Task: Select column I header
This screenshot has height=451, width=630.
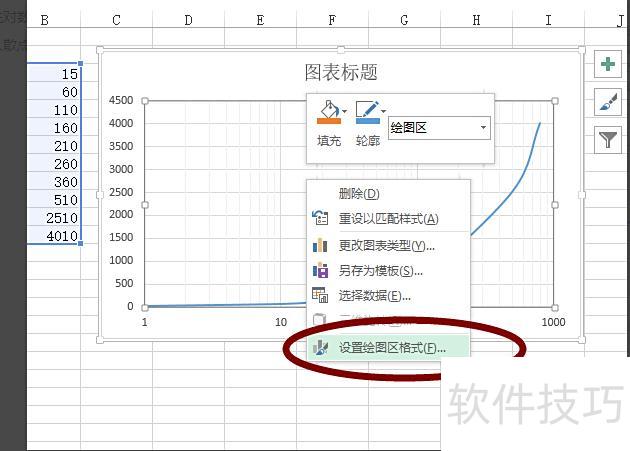Action: (548, 20)
